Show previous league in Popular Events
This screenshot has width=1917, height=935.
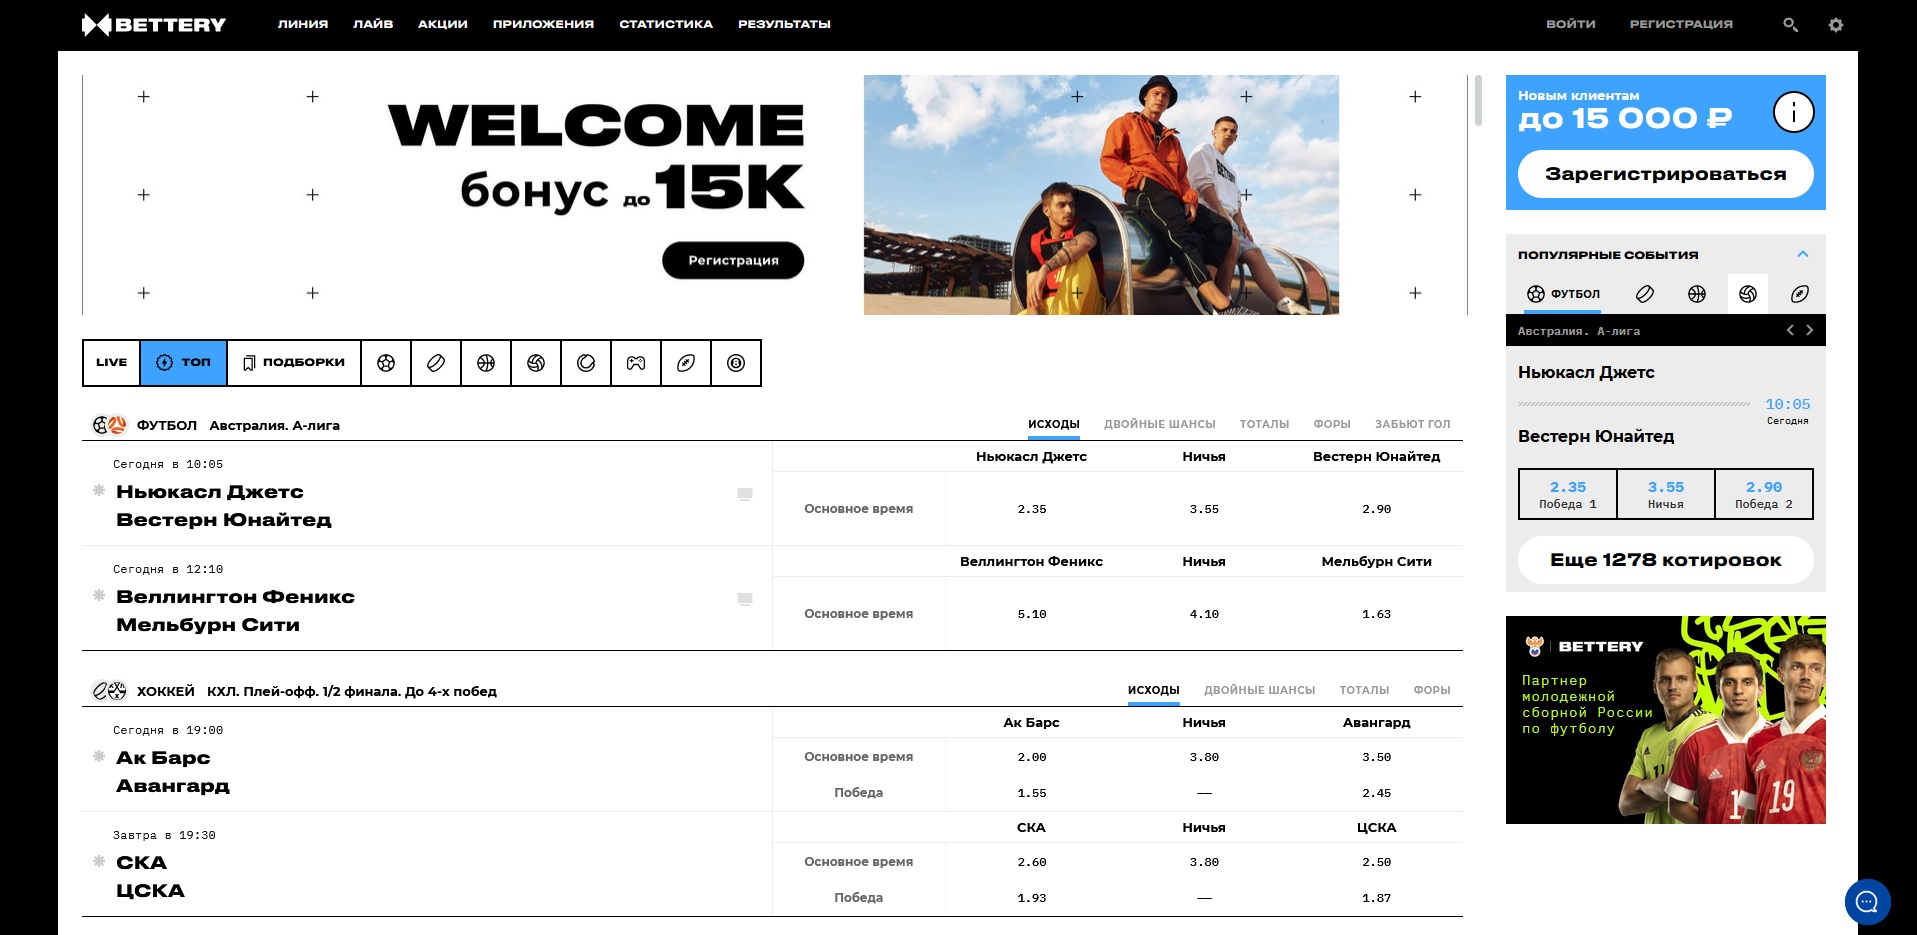[x=1790, y=330]
